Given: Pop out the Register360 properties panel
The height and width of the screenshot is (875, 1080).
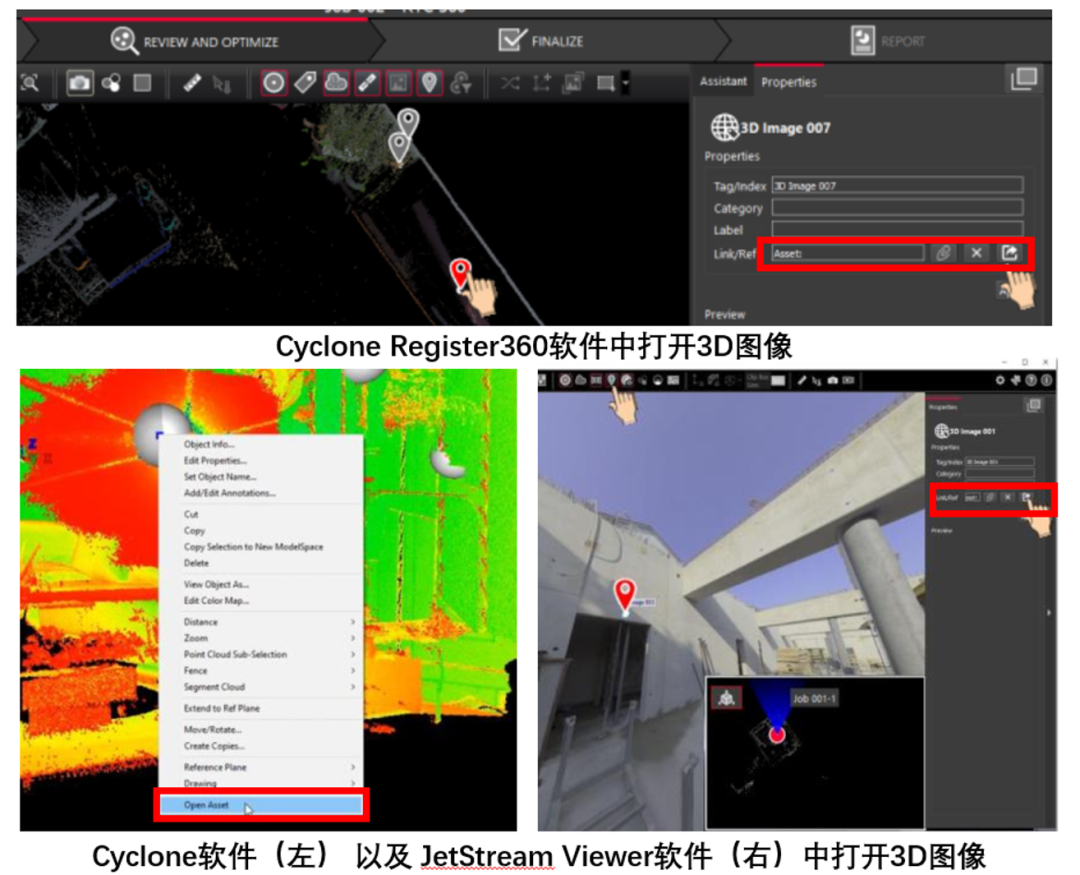Looking at the screenshot, I should pos(1024,79).
